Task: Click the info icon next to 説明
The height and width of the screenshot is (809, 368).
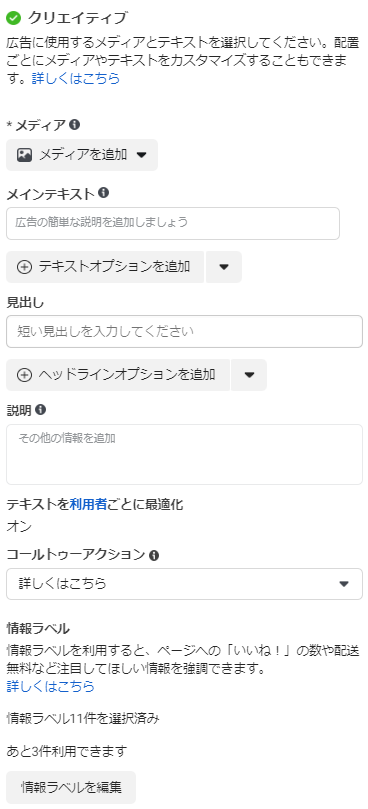Action: point(40,410)
